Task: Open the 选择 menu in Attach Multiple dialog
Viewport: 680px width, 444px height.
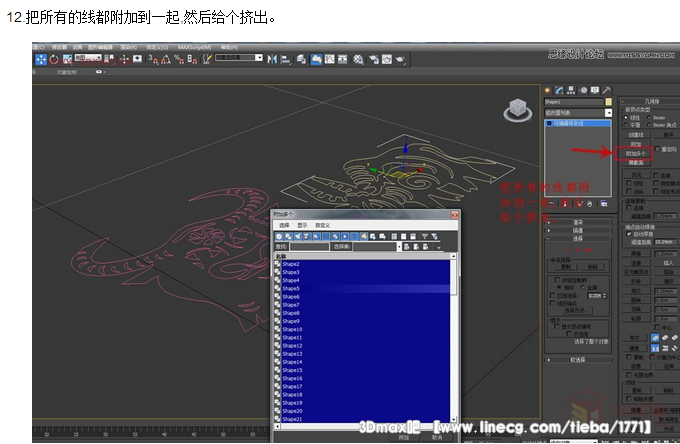Action: coord(284,225)
